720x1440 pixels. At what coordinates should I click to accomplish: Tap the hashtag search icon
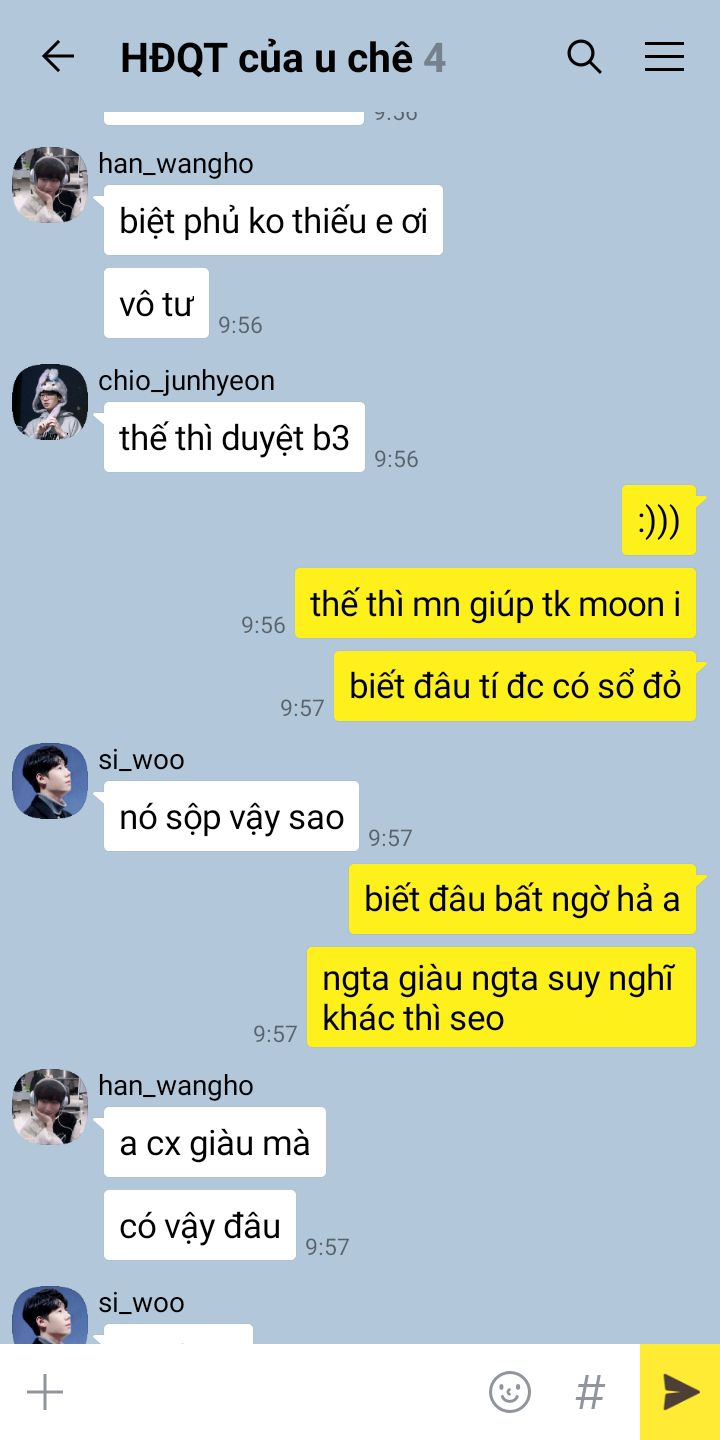tap(590, 1392)
